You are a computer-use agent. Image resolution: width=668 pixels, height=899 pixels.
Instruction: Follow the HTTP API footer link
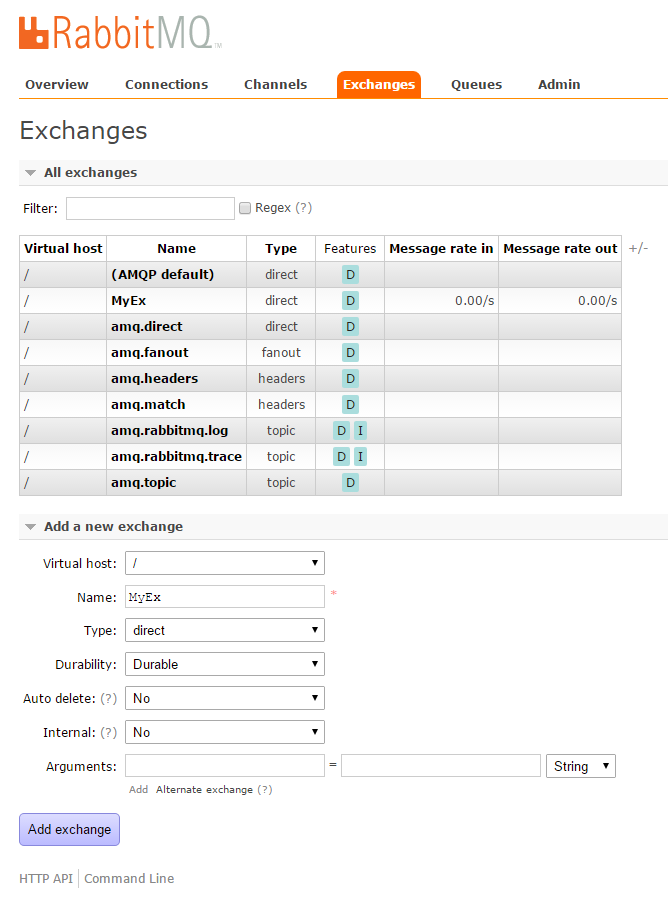pos(46,878)
